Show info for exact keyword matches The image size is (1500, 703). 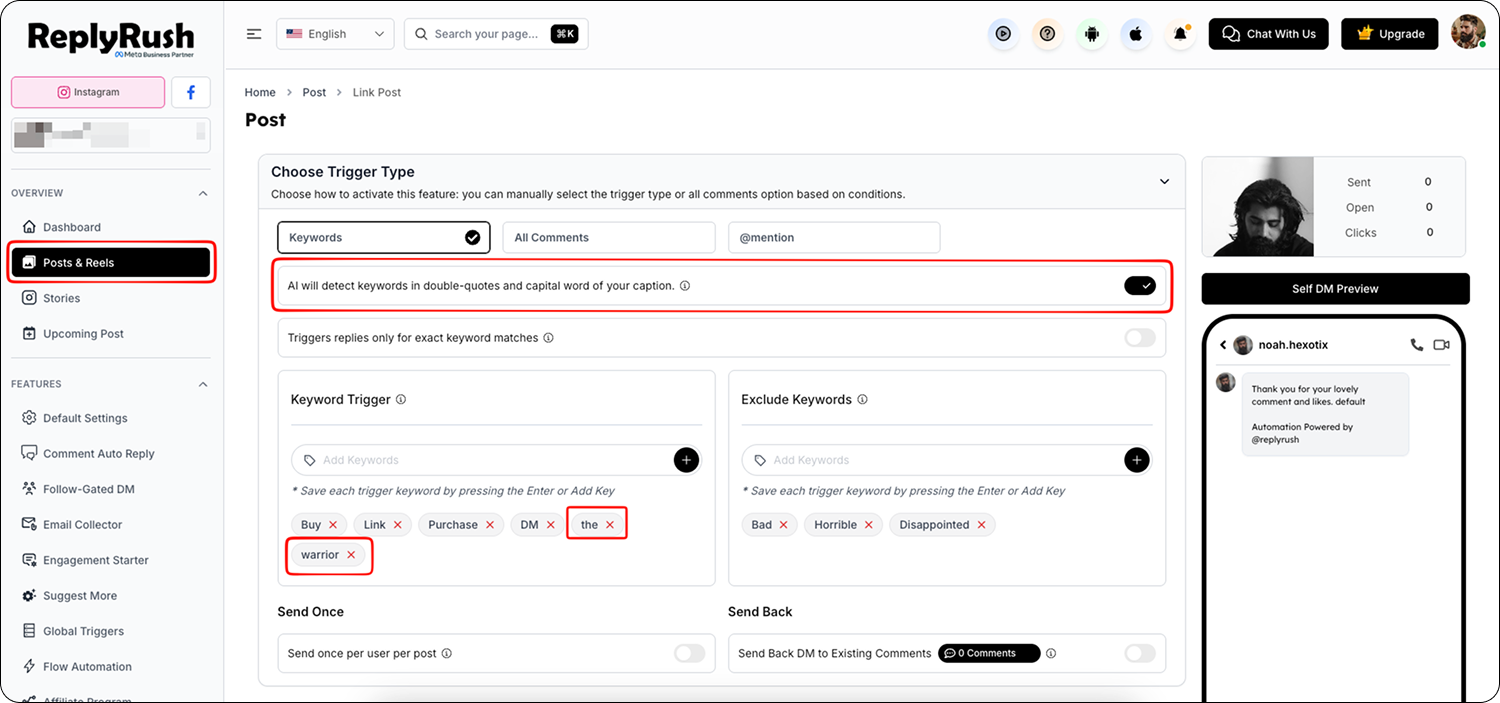click(x=548, y=338)
